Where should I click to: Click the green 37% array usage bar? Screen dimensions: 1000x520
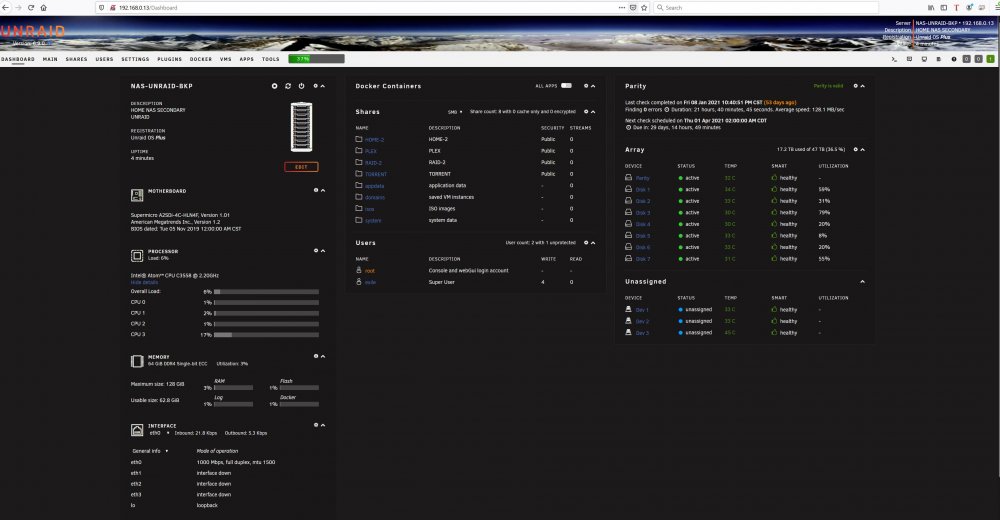pyautogui.click(x=316, y=59)
